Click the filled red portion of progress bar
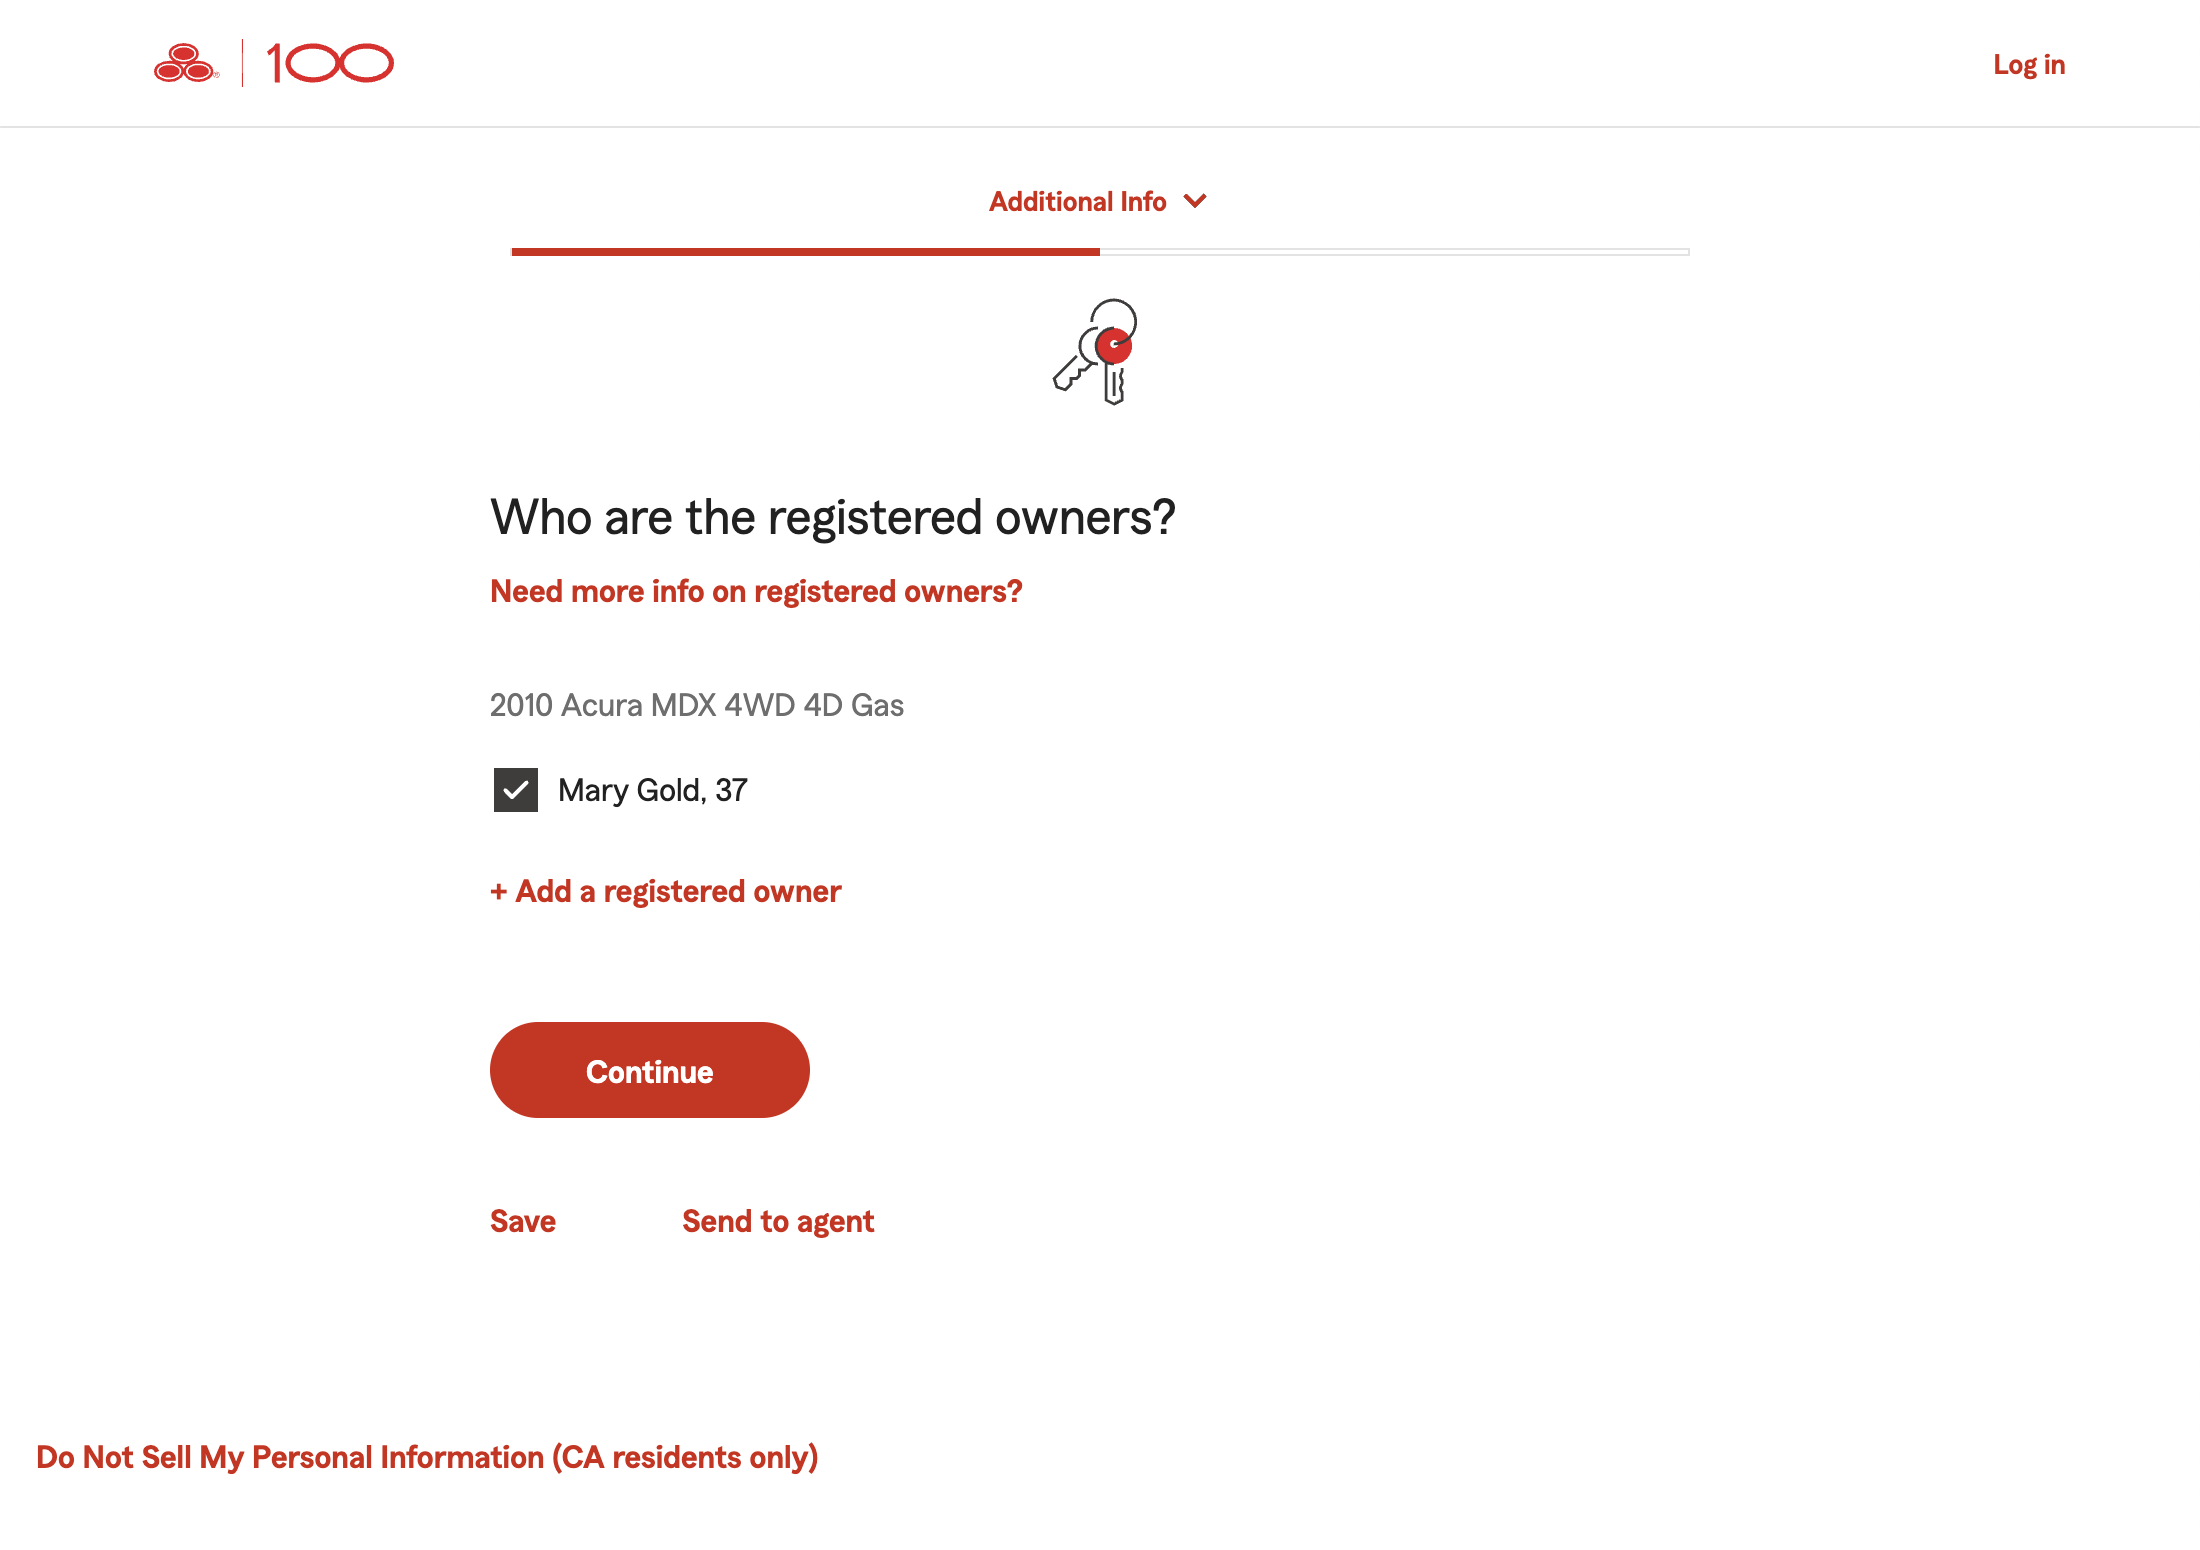 pos(805,252)
